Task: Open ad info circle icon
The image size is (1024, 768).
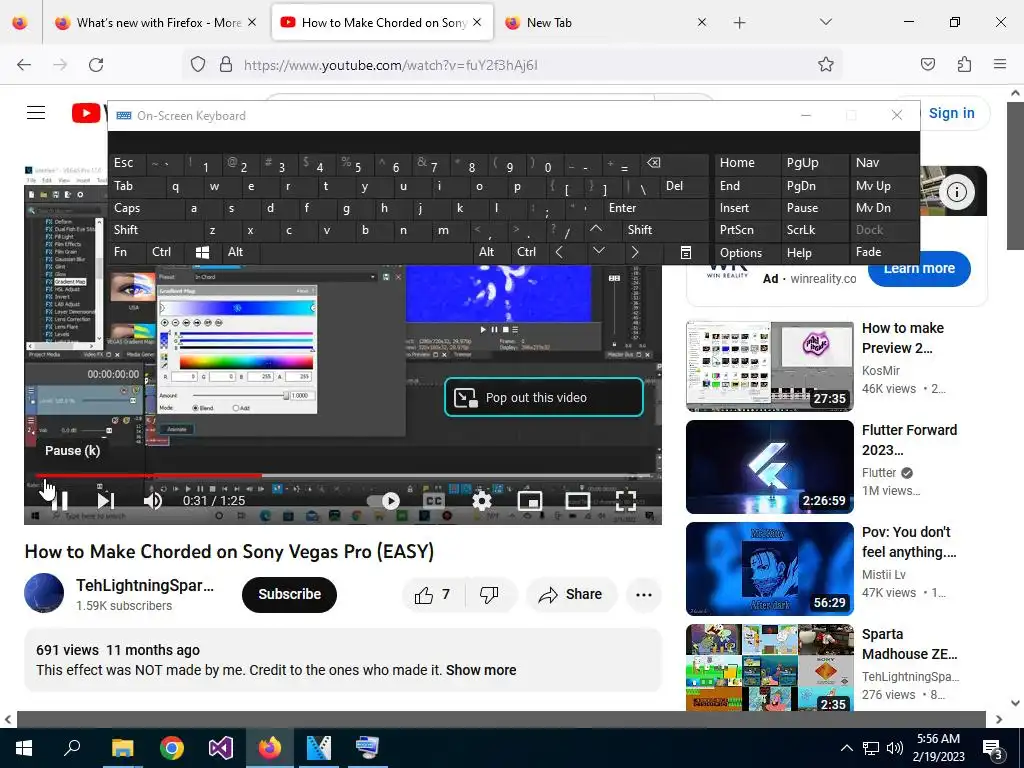Action: pos(957,192)
